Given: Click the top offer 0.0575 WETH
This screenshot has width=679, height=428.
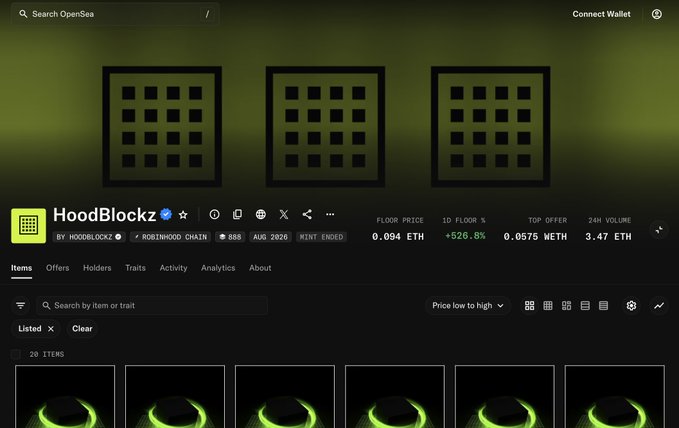Looking at the screenshot, I should point(535,237).
